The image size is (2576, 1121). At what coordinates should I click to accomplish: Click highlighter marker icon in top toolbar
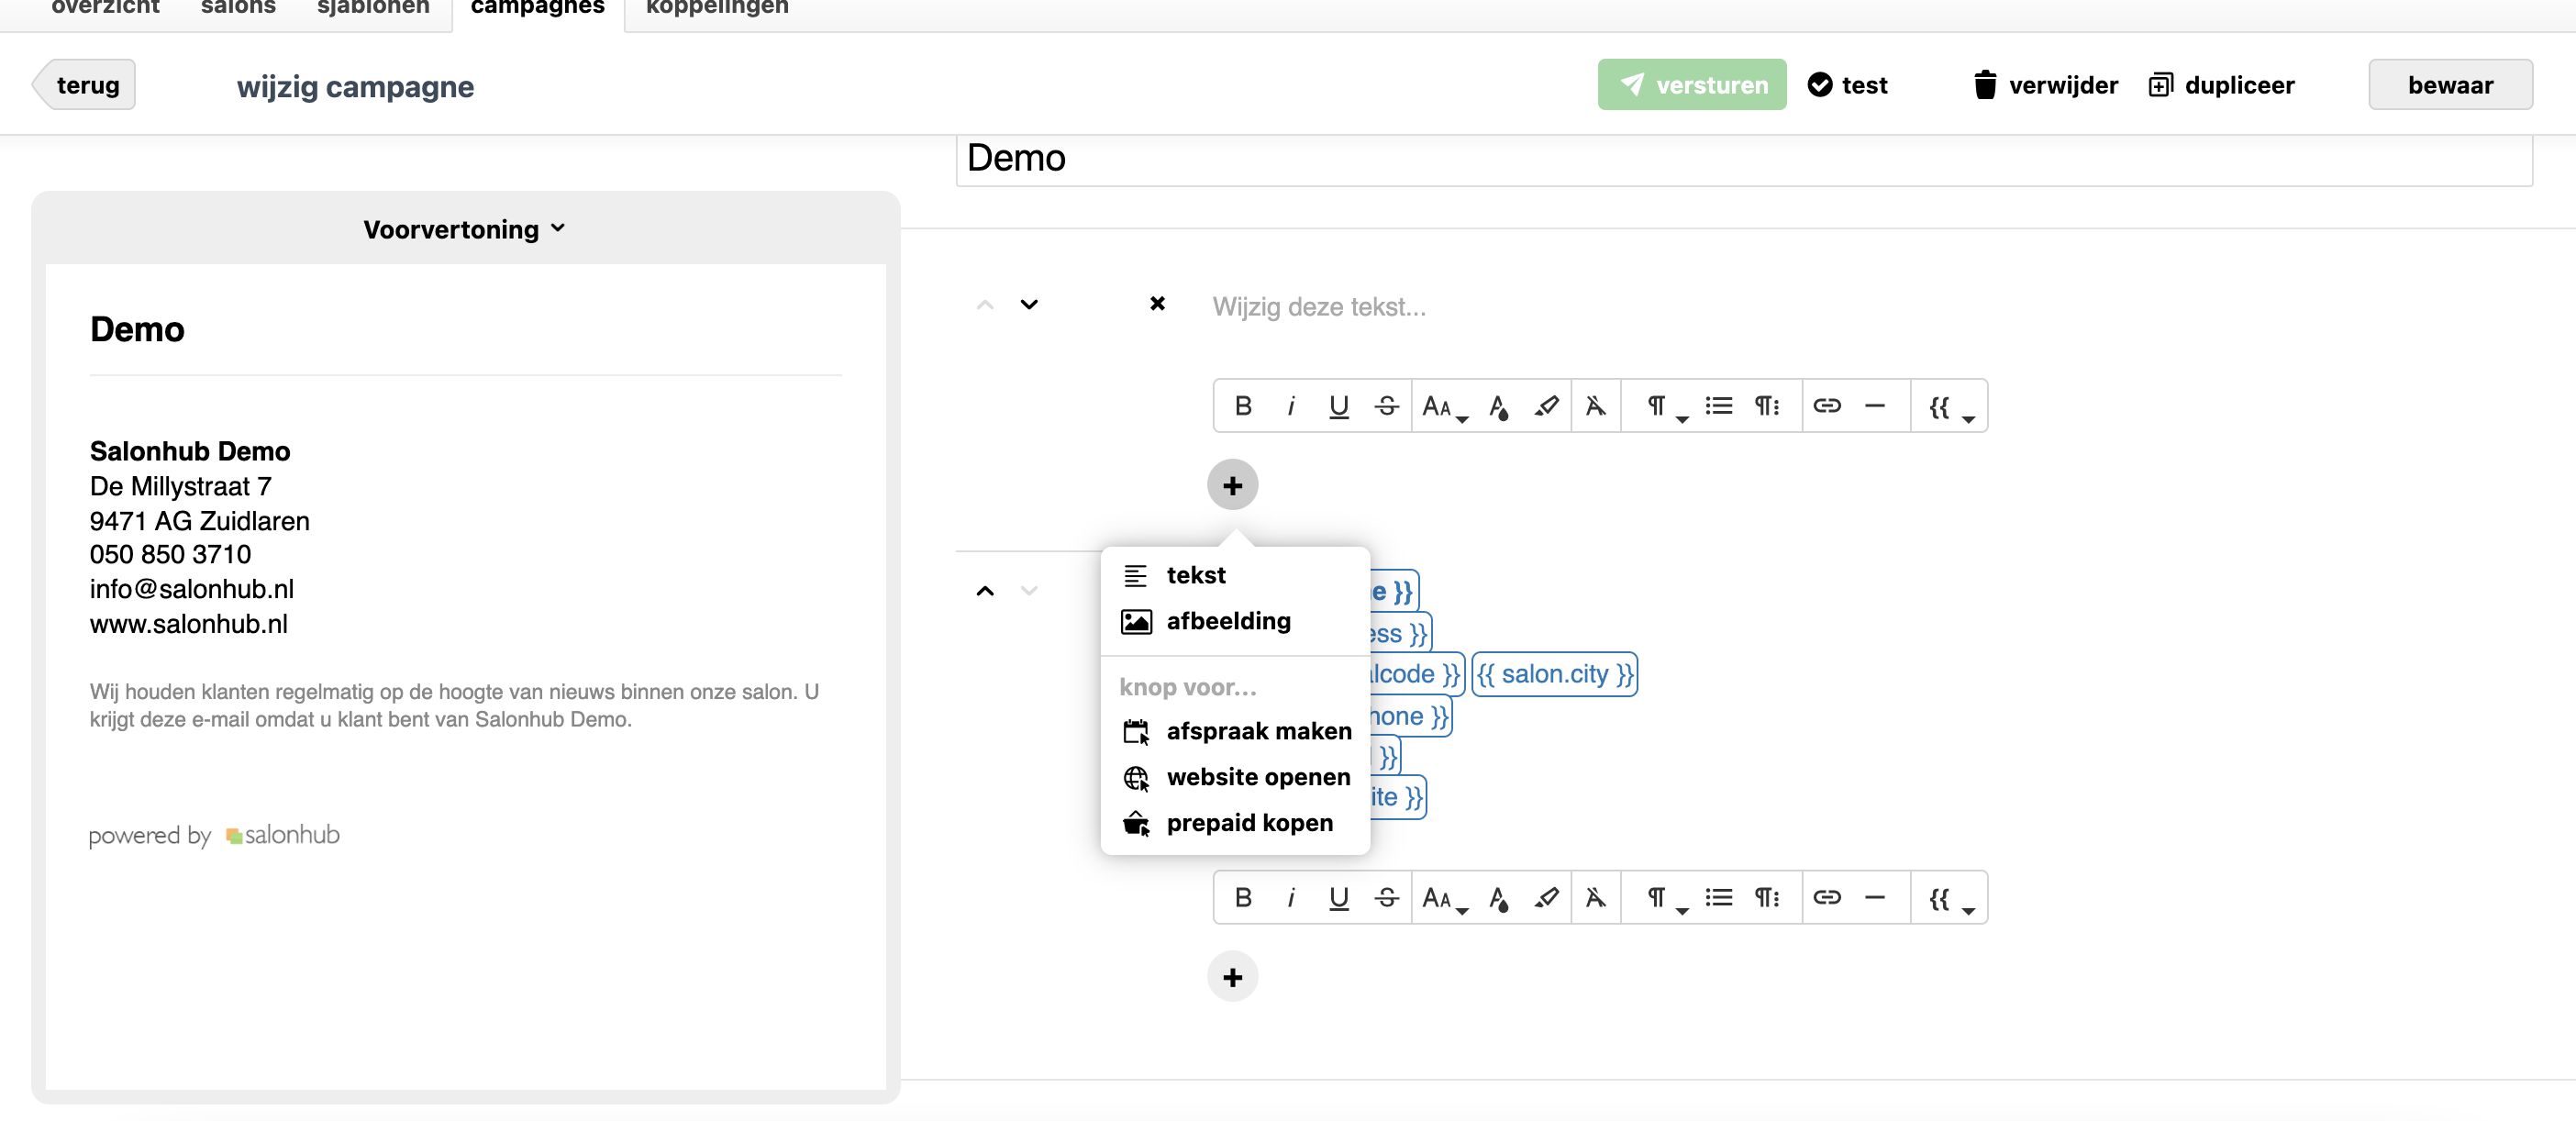tap(1546, 406)
